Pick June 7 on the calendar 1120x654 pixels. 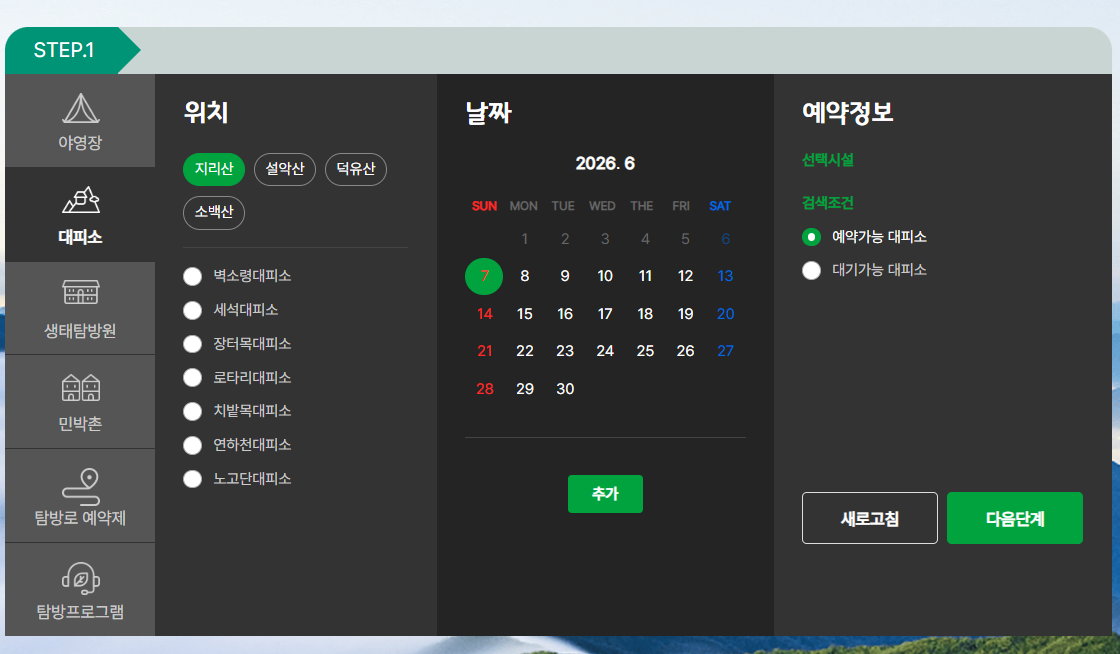click(484, 276)
